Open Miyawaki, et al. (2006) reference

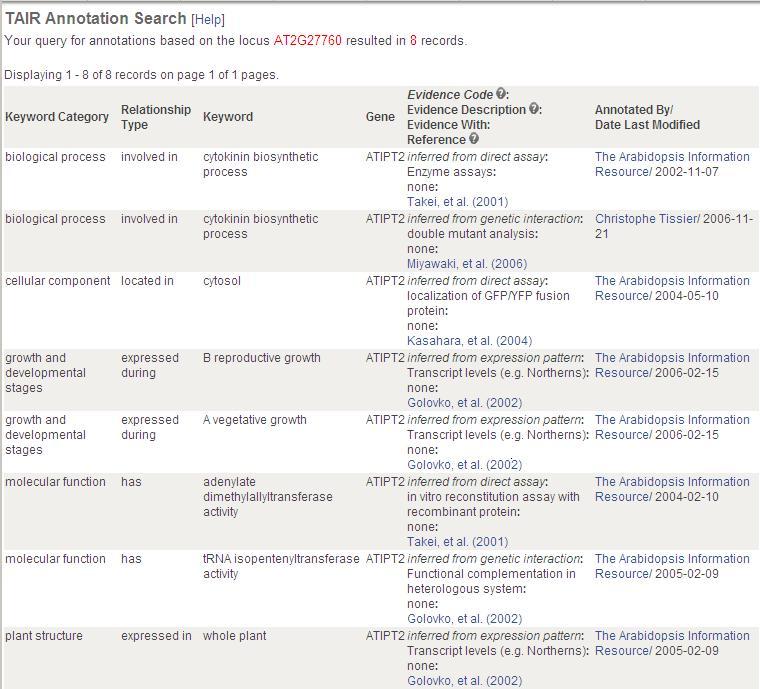[467, 264]
